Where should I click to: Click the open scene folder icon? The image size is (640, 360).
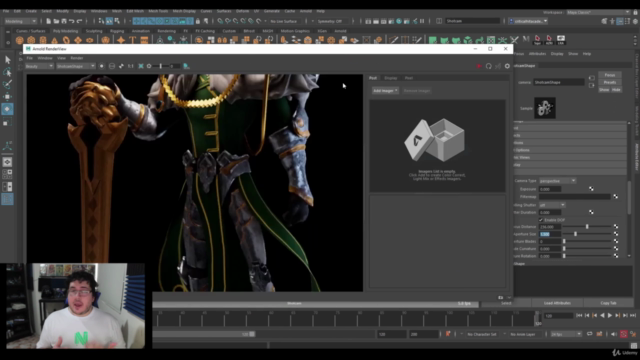coord(56,21)
